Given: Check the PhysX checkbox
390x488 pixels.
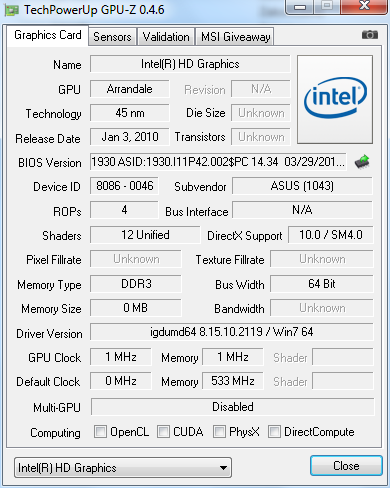Looking at the screenshot, I should coord(219,431).
